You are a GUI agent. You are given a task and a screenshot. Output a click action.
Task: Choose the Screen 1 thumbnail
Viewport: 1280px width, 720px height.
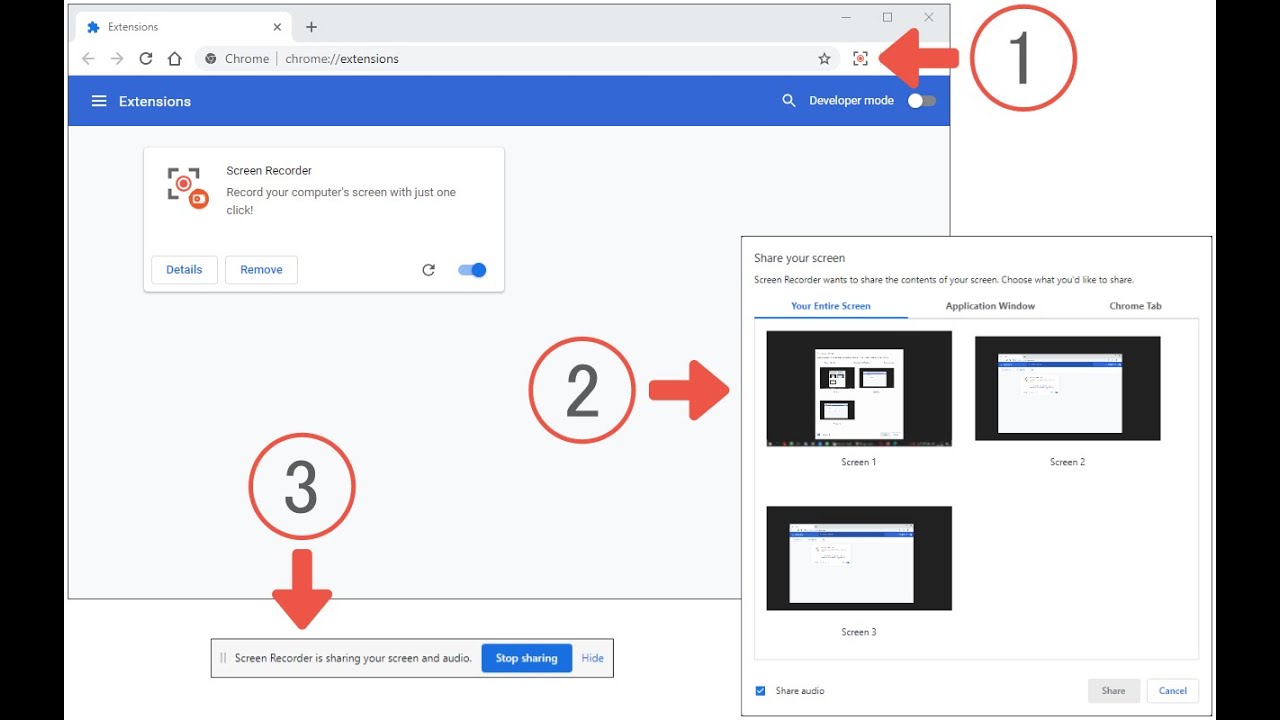pos(859,388)
